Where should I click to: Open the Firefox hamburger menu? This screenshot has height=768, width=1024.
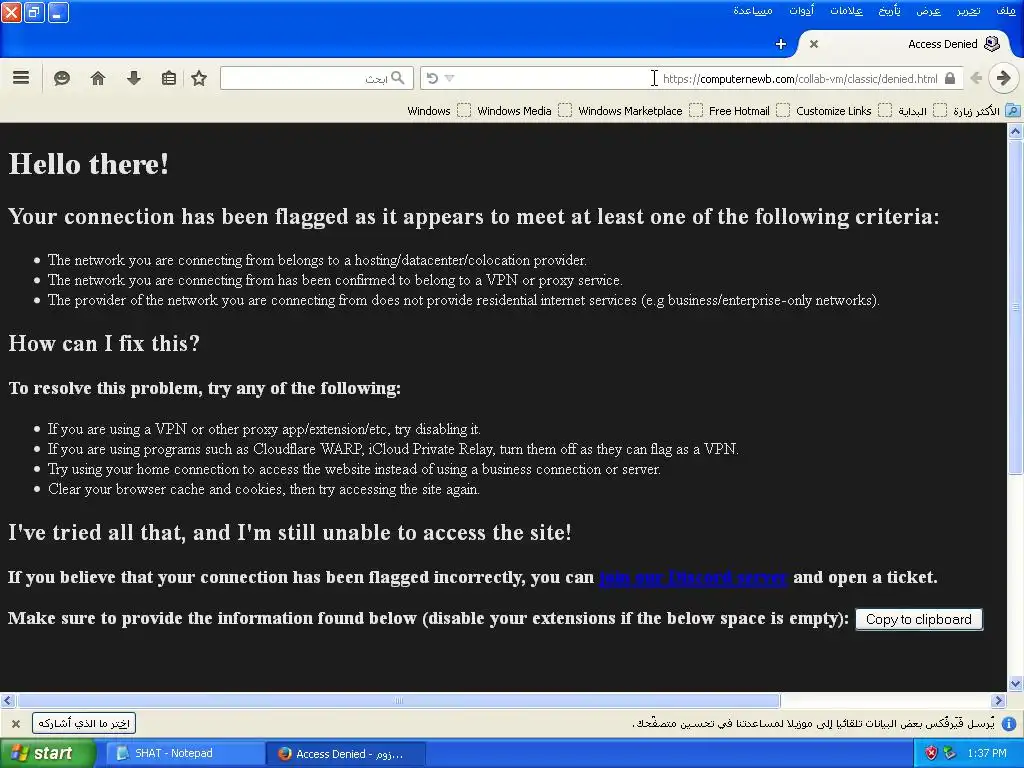[21, 78]
